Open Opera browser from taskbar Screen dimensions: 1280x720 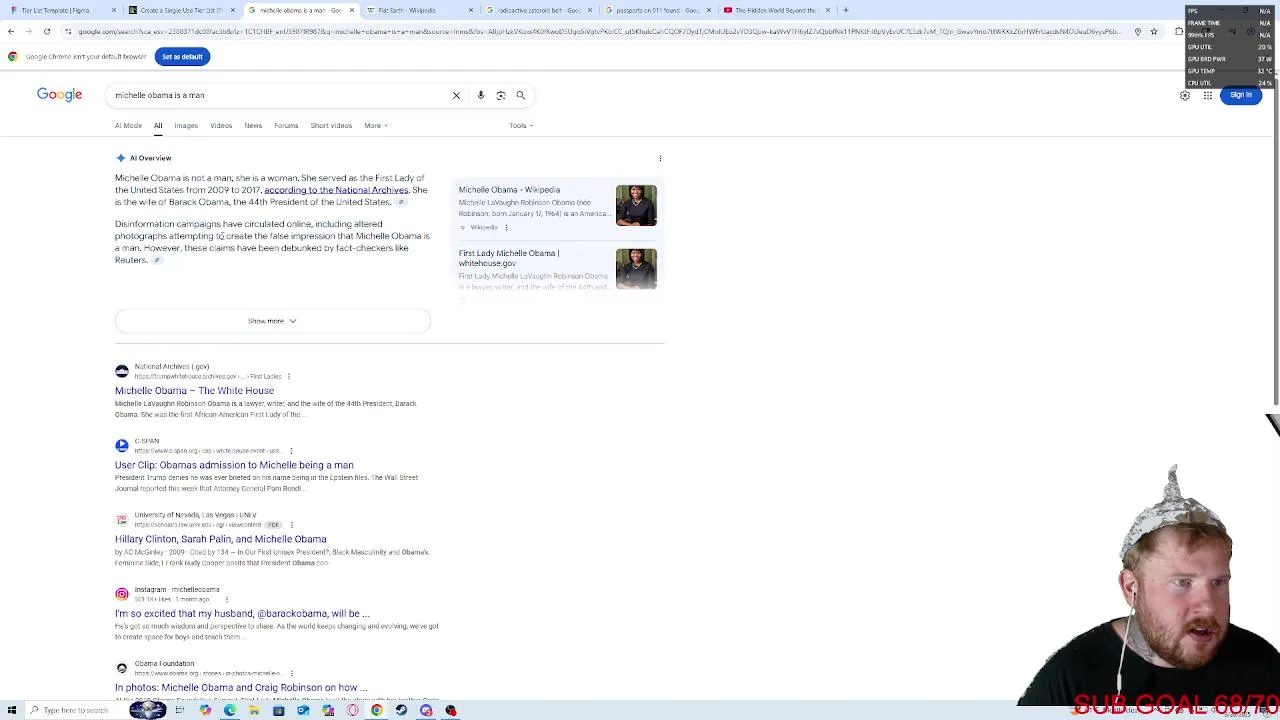352,710
